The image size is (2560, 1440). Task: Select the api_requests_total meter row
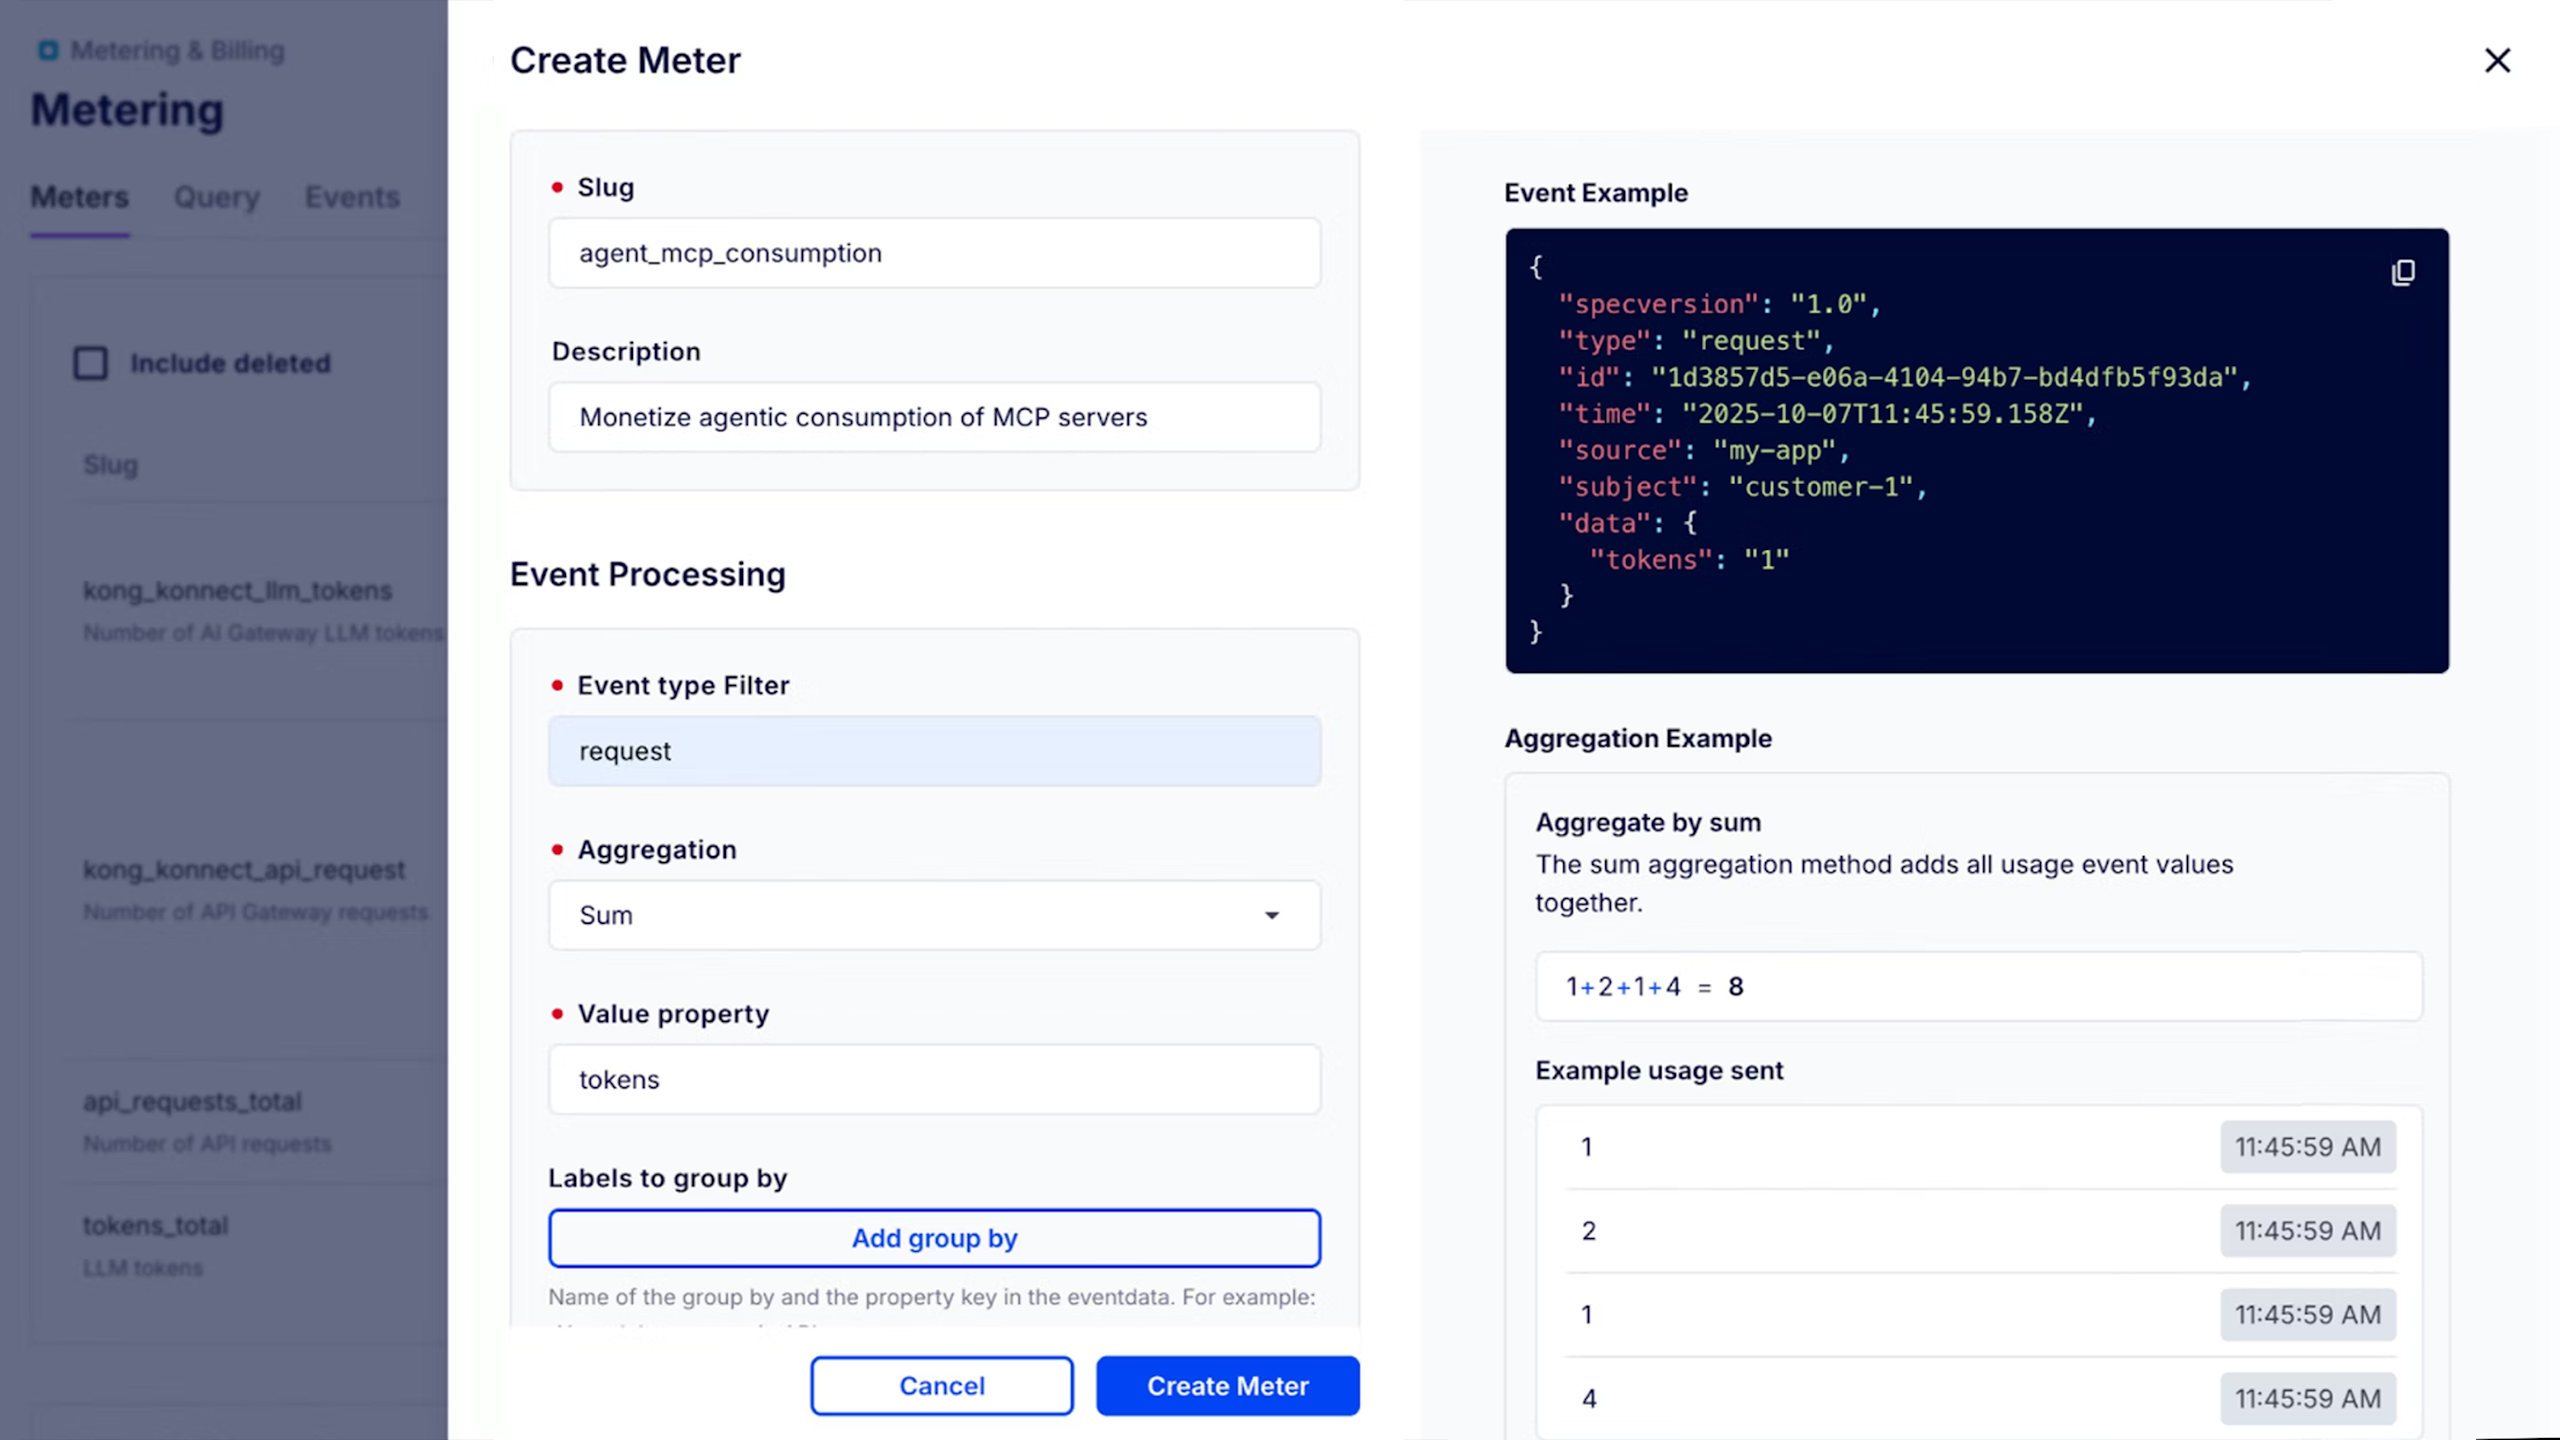(x=192, y=1101)
